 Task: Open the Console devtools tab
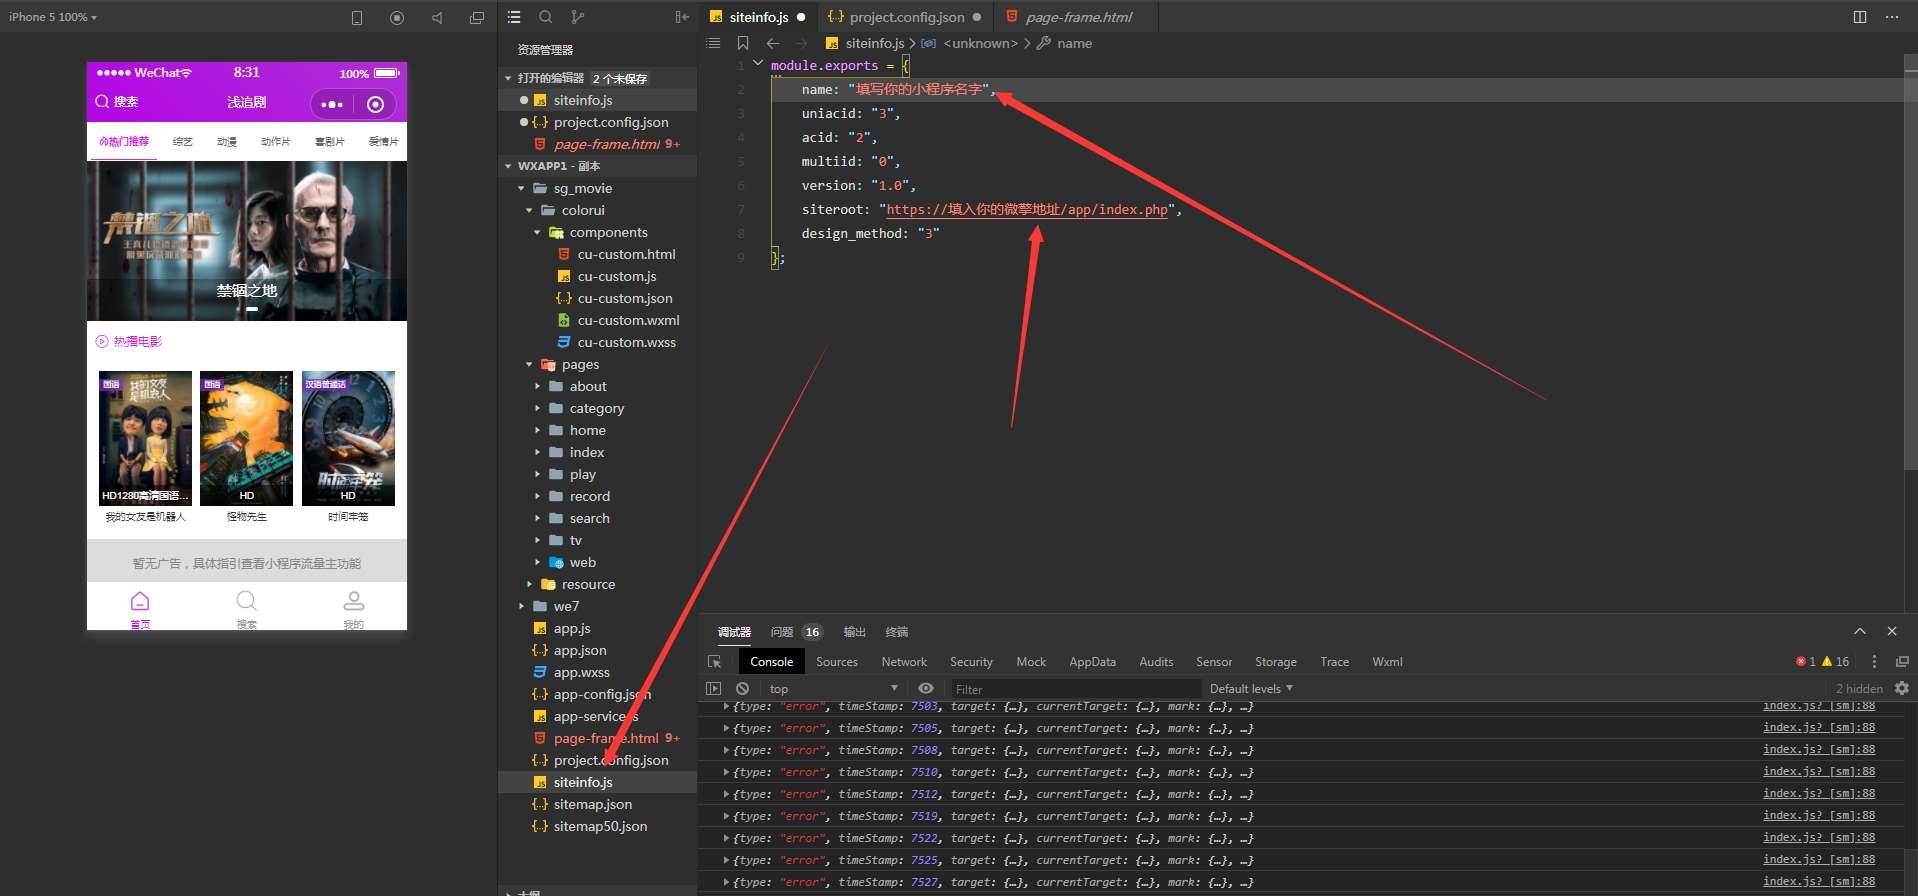(x=772, y=661)
